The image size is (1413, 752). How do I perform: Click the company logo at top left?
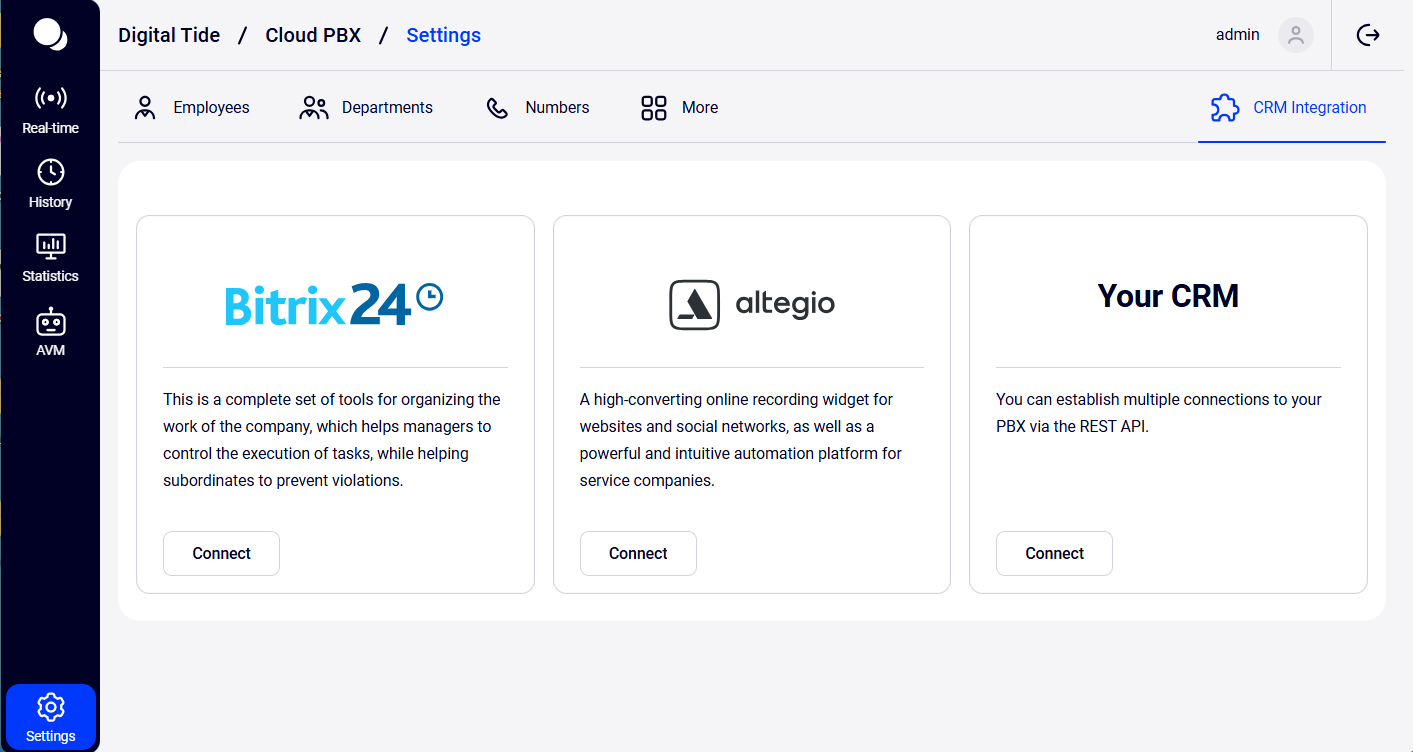coord(50,34)
